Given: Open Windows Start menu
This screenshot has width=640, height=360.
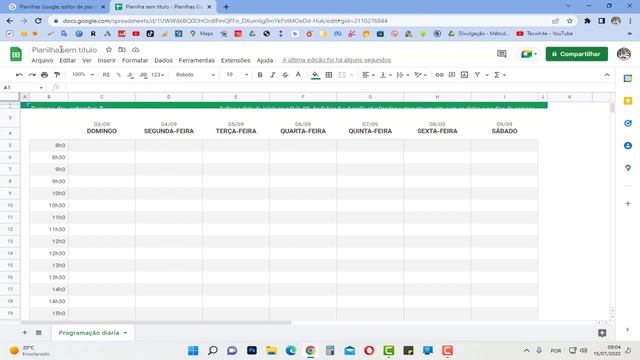Looking at the screenshot, I should (193, 351).
